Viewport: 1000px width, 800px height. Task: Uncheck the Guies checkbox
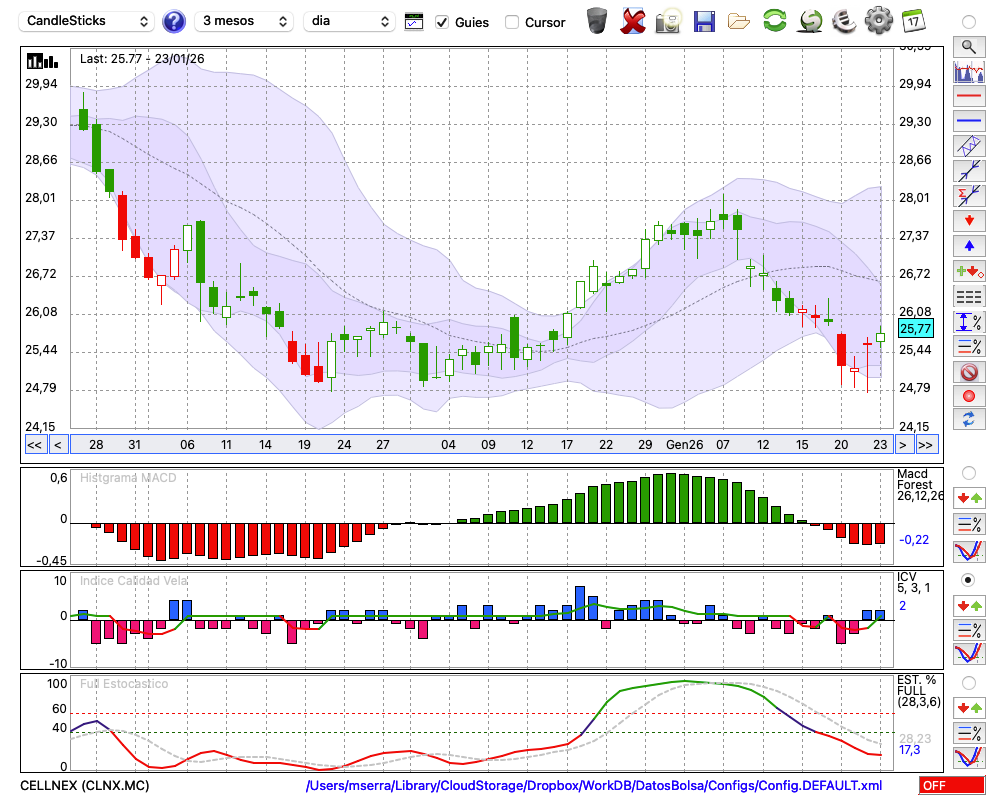tap(442, 22)
